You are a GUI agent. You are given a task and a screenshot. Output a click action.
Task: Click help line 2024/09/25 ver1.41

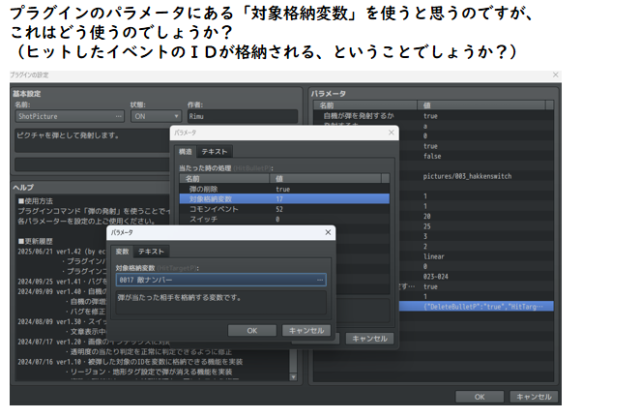[61, 282]
